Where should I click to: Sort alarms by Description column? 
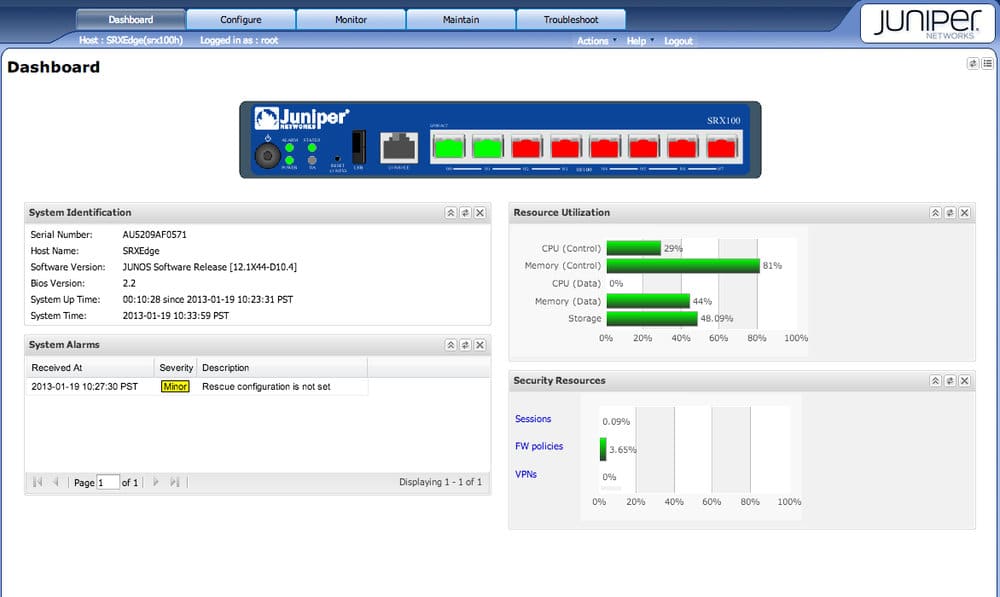pyautogui.click(x=283, y=368)
